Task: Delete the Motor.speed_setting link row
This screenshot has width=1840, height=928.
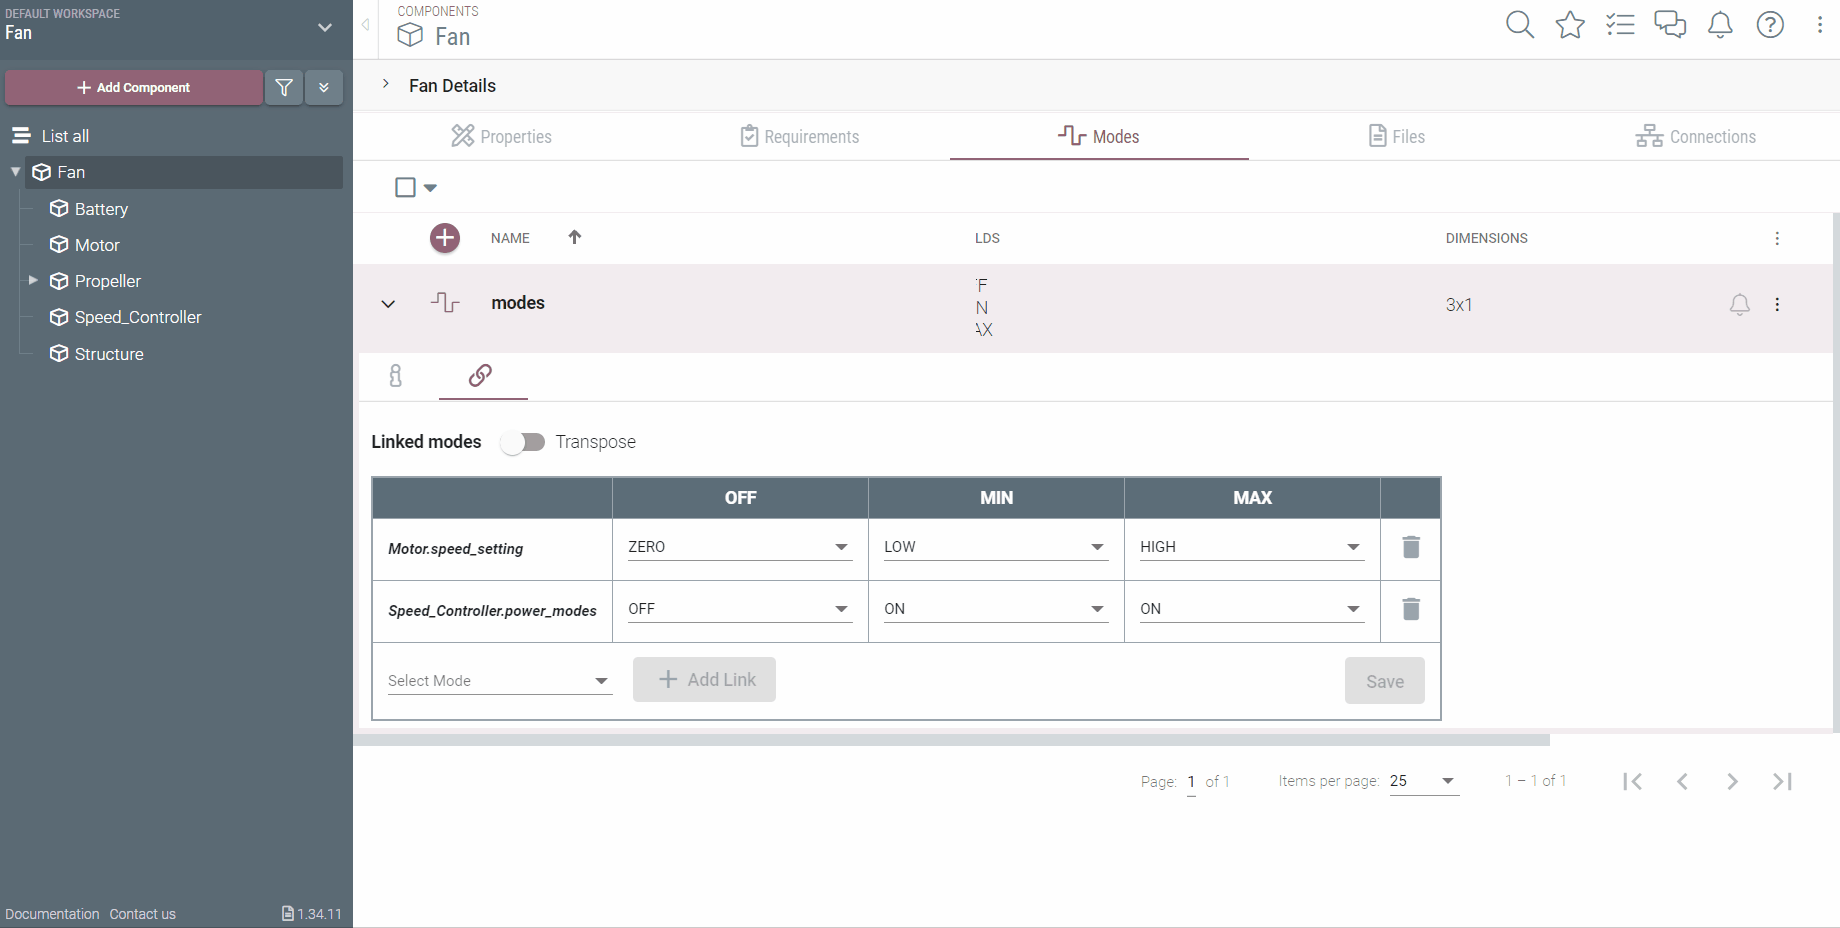Action: [x=1411, y=547]
